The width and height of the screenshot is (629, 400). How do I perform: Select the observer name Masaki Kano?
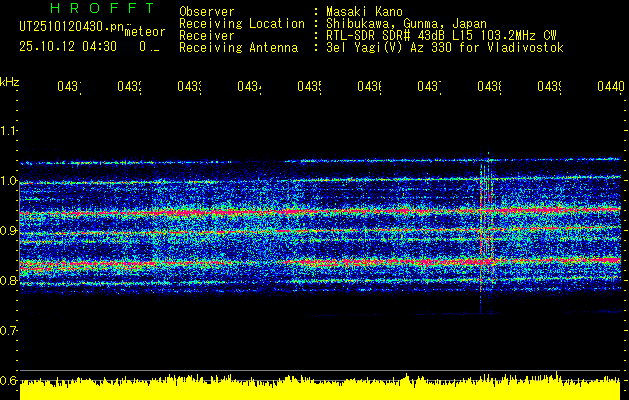(x=364, y=11)
